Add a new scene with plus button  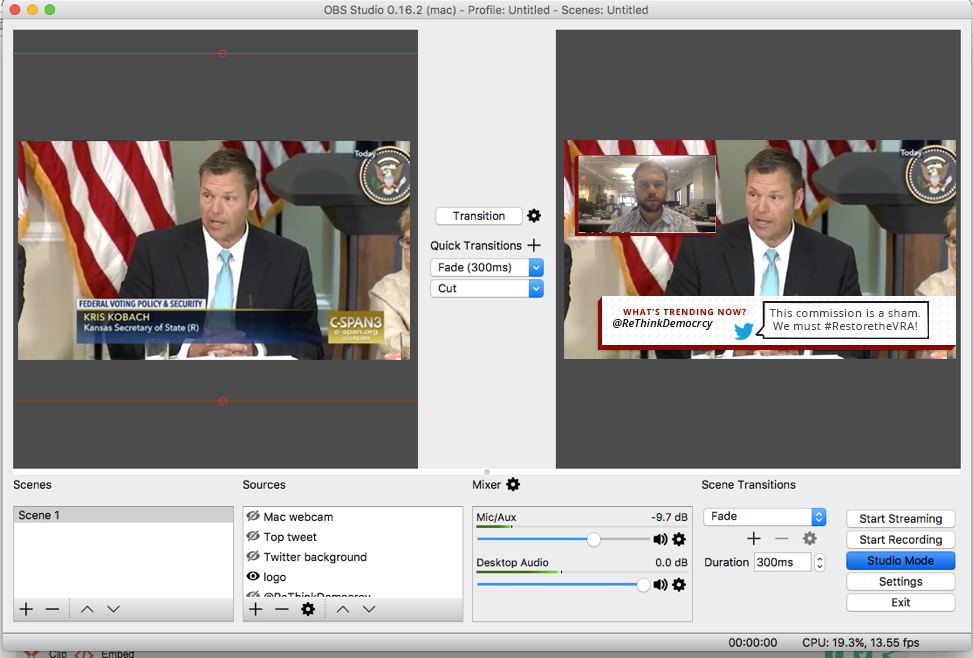(26, 609)
